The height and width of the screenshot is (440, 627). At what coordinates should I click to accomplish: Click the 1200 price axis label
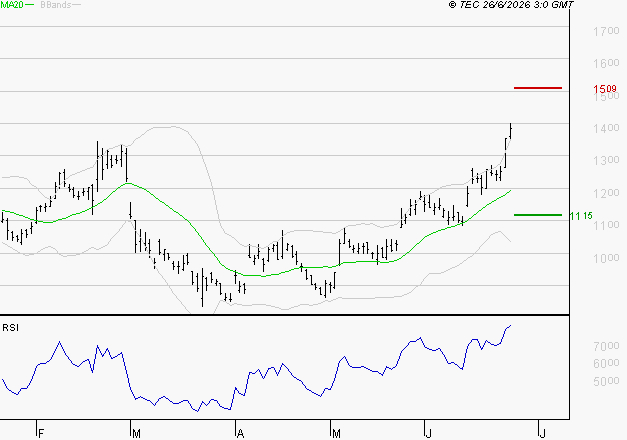click(x=606, y=193)
